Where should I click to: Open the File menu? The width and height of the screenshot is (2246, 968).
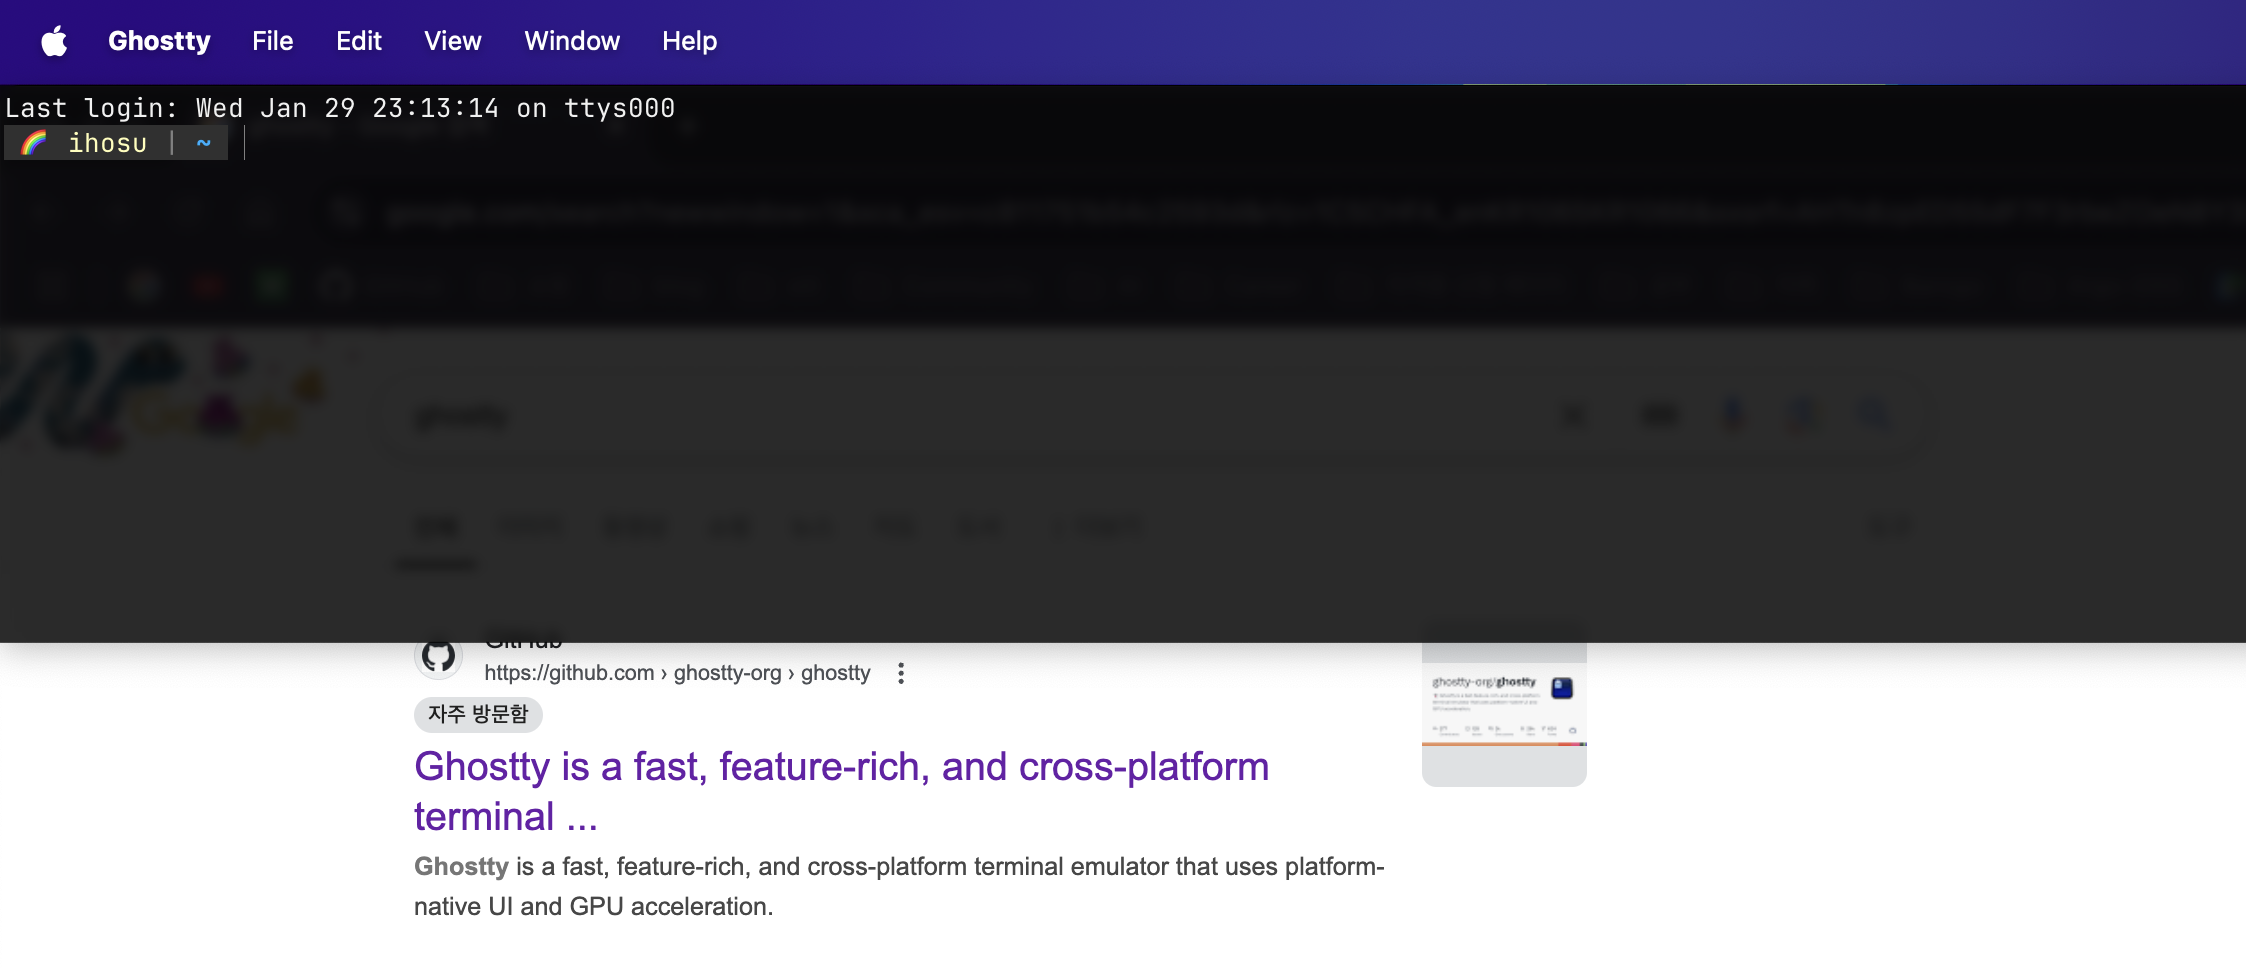tap(272, 41)
